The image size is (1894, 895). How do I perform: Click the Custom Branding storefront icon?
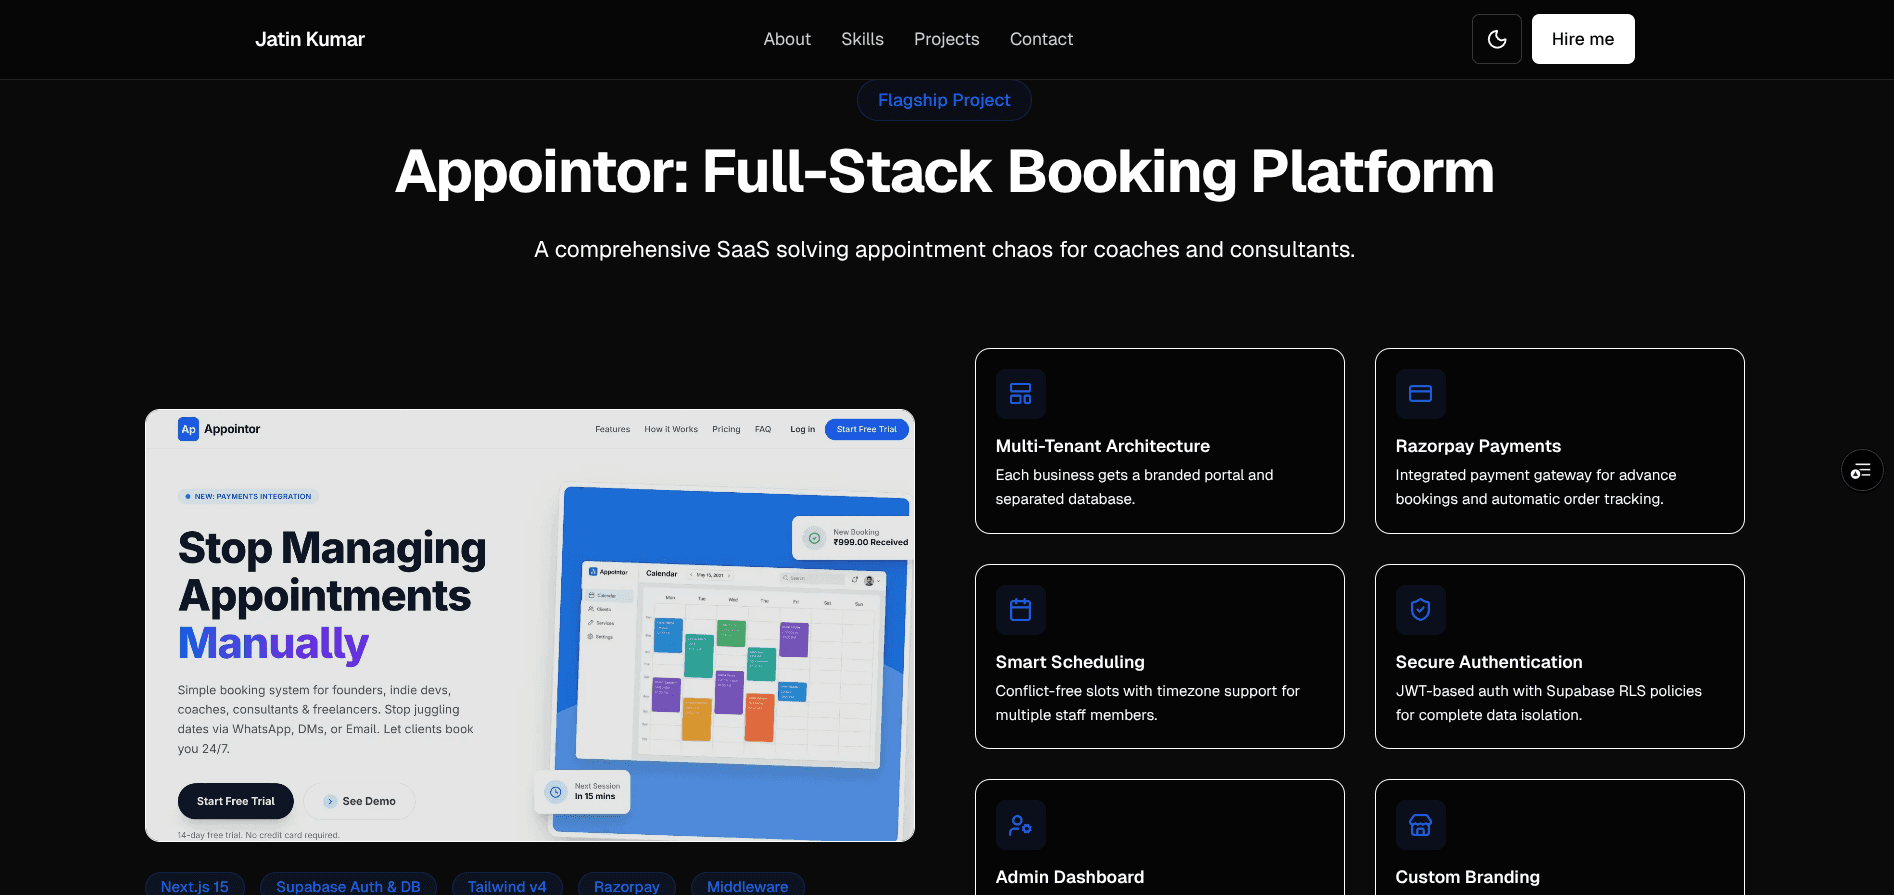(1420, 825)
